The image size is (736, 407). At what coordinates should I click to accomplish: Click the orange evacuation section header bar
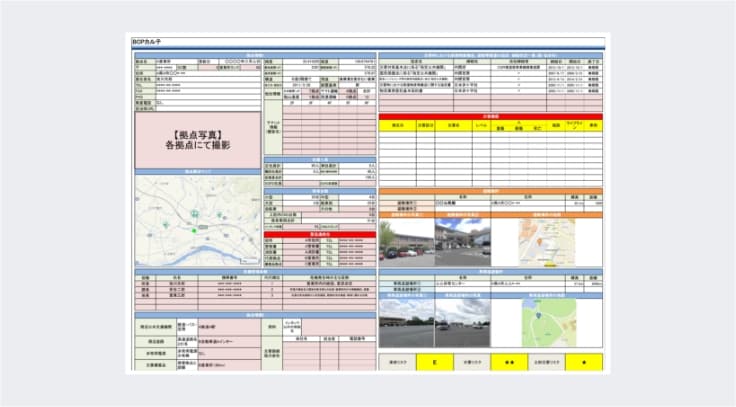pyautogui.click(x=490, y=188)
